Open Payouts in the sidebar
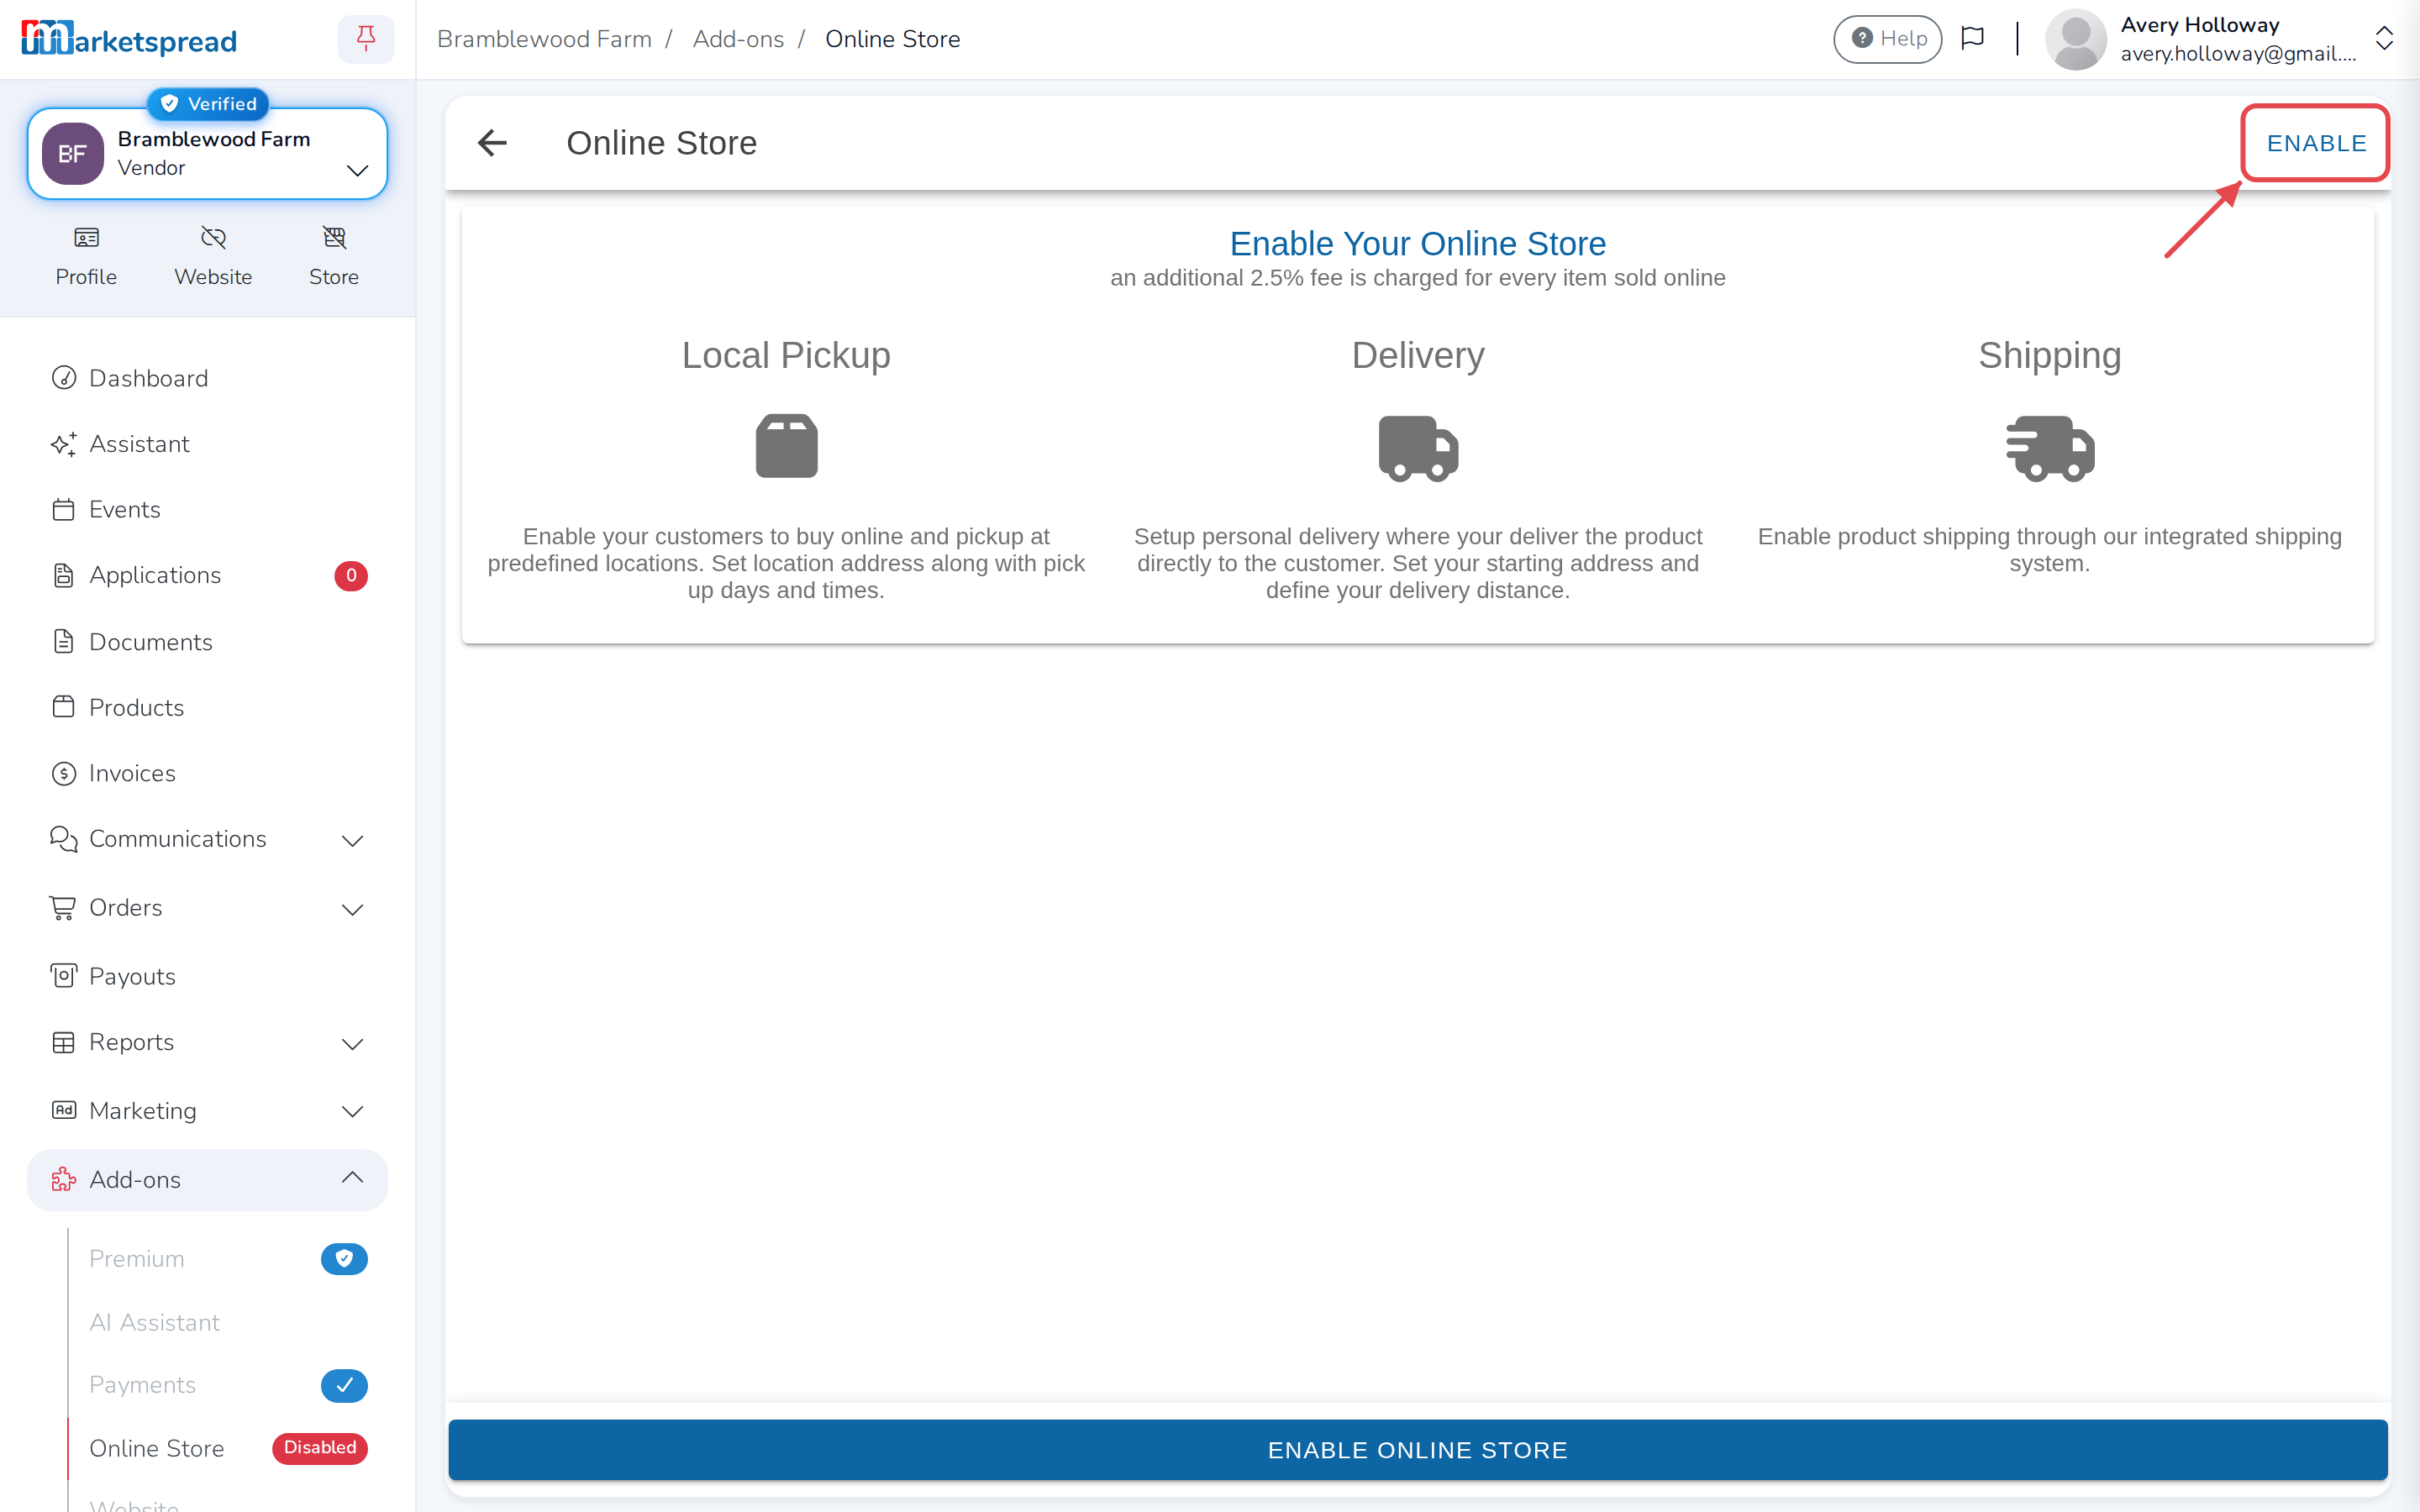 point(207,976)
